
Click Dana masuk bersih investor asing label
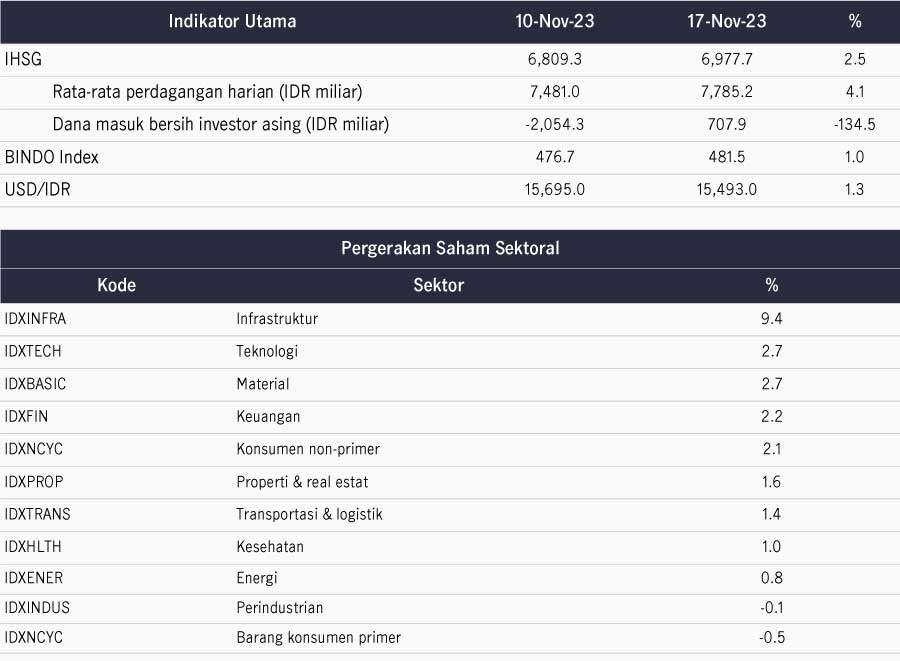(x=220, y=124)
